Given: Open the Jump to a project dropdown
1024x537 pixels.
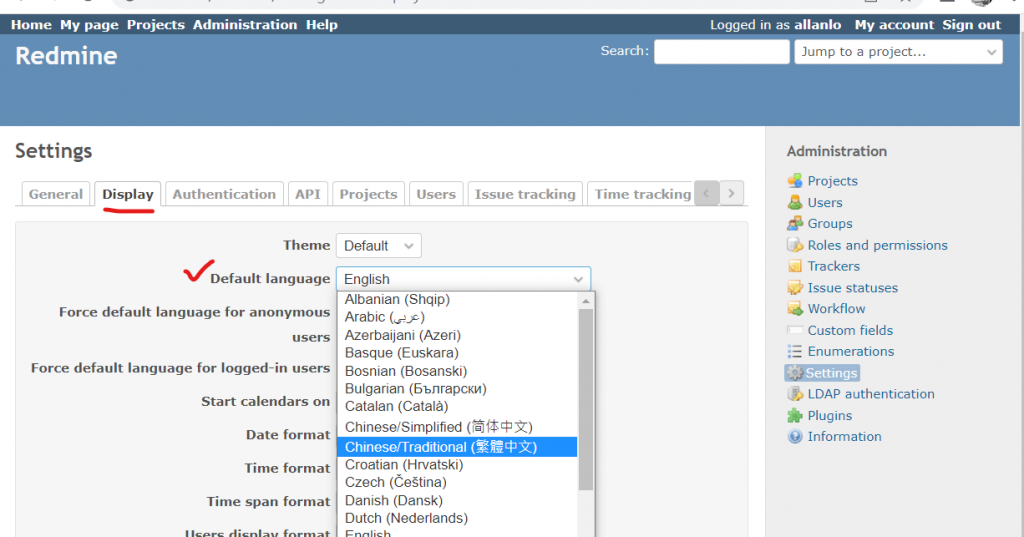Looking at the screenshot, I should [898, 52].
